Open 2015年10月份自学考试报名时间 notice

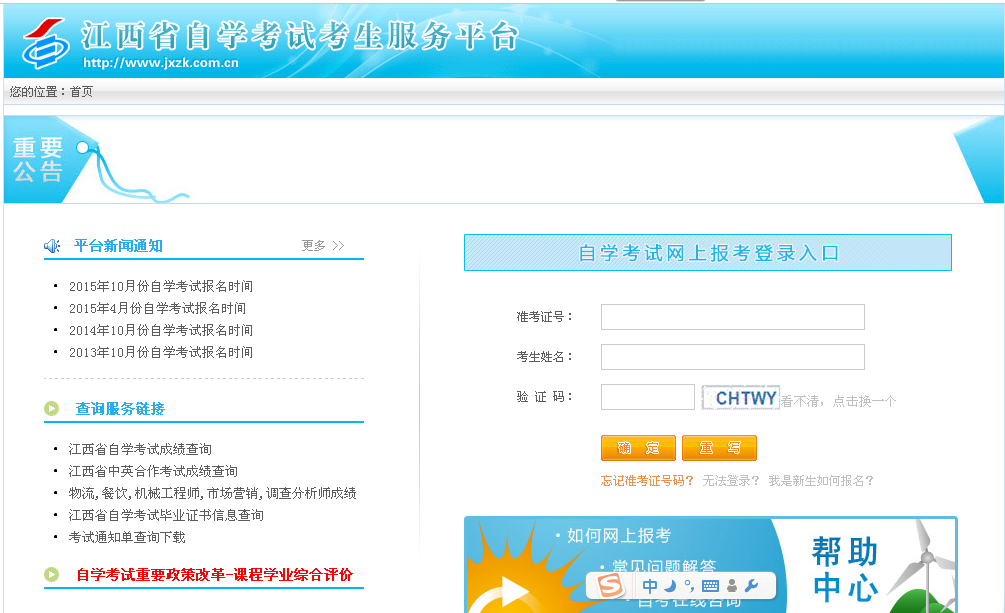point(161,286)
